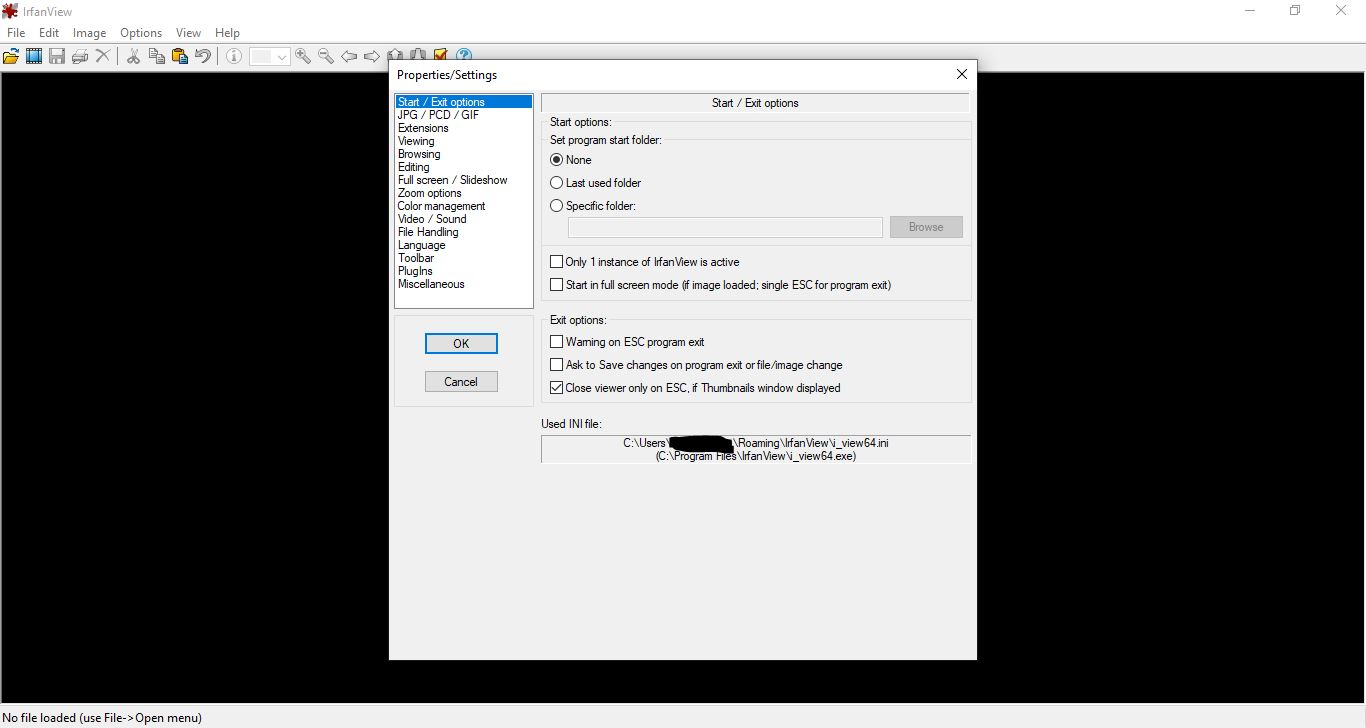
Task: Click the i_view64.exe path text
Action: click(x=756, y=456)
